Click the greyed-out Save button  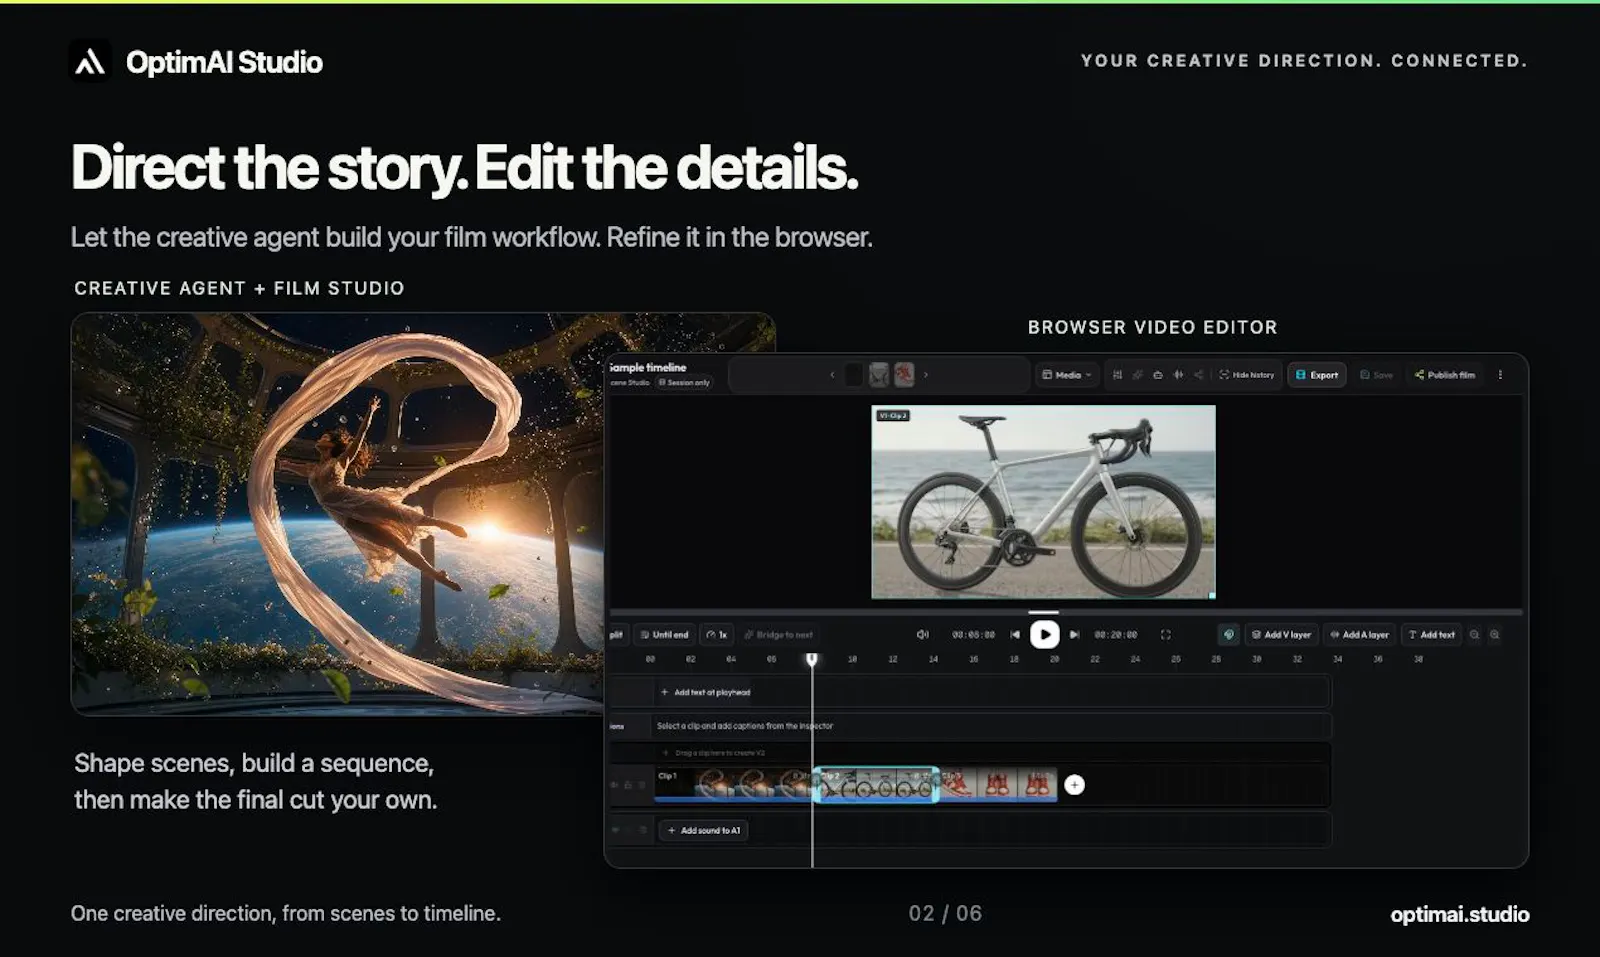click(x=1376, y=375)
